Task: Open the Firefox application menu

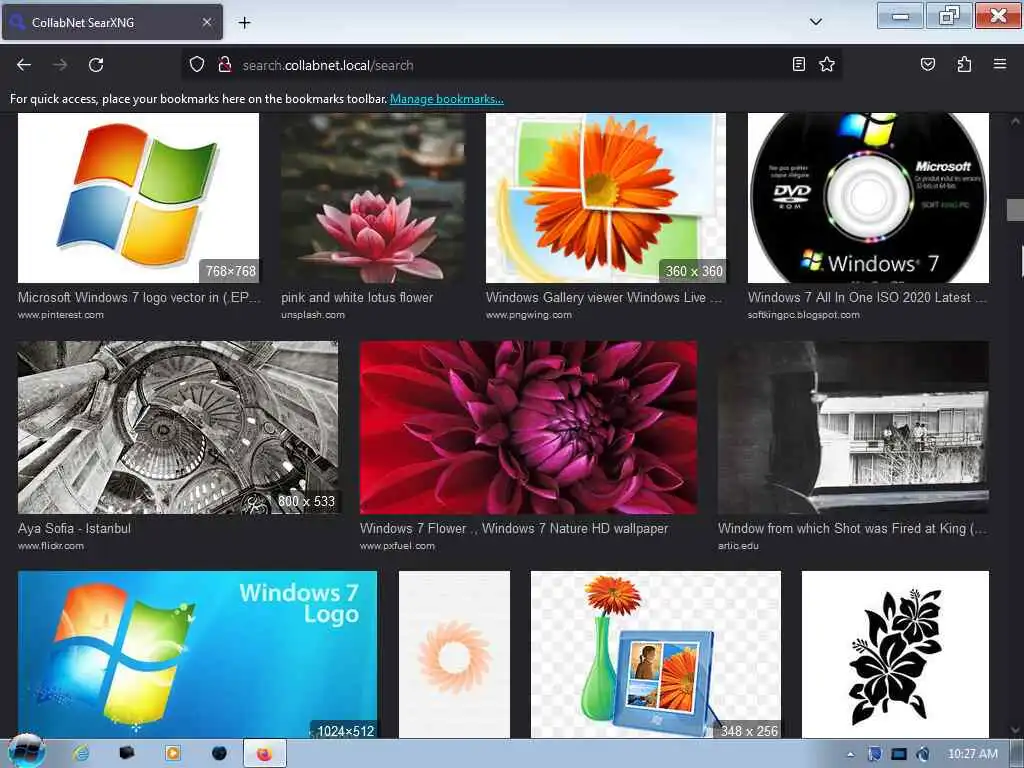Action: [999, 64]
